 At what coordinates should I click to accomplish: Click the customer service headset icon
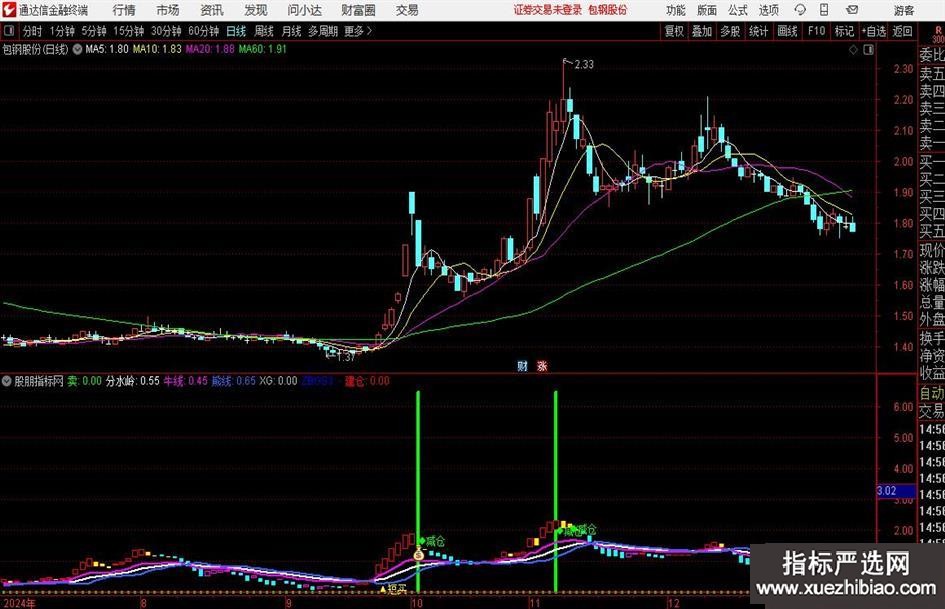point(800,10)
